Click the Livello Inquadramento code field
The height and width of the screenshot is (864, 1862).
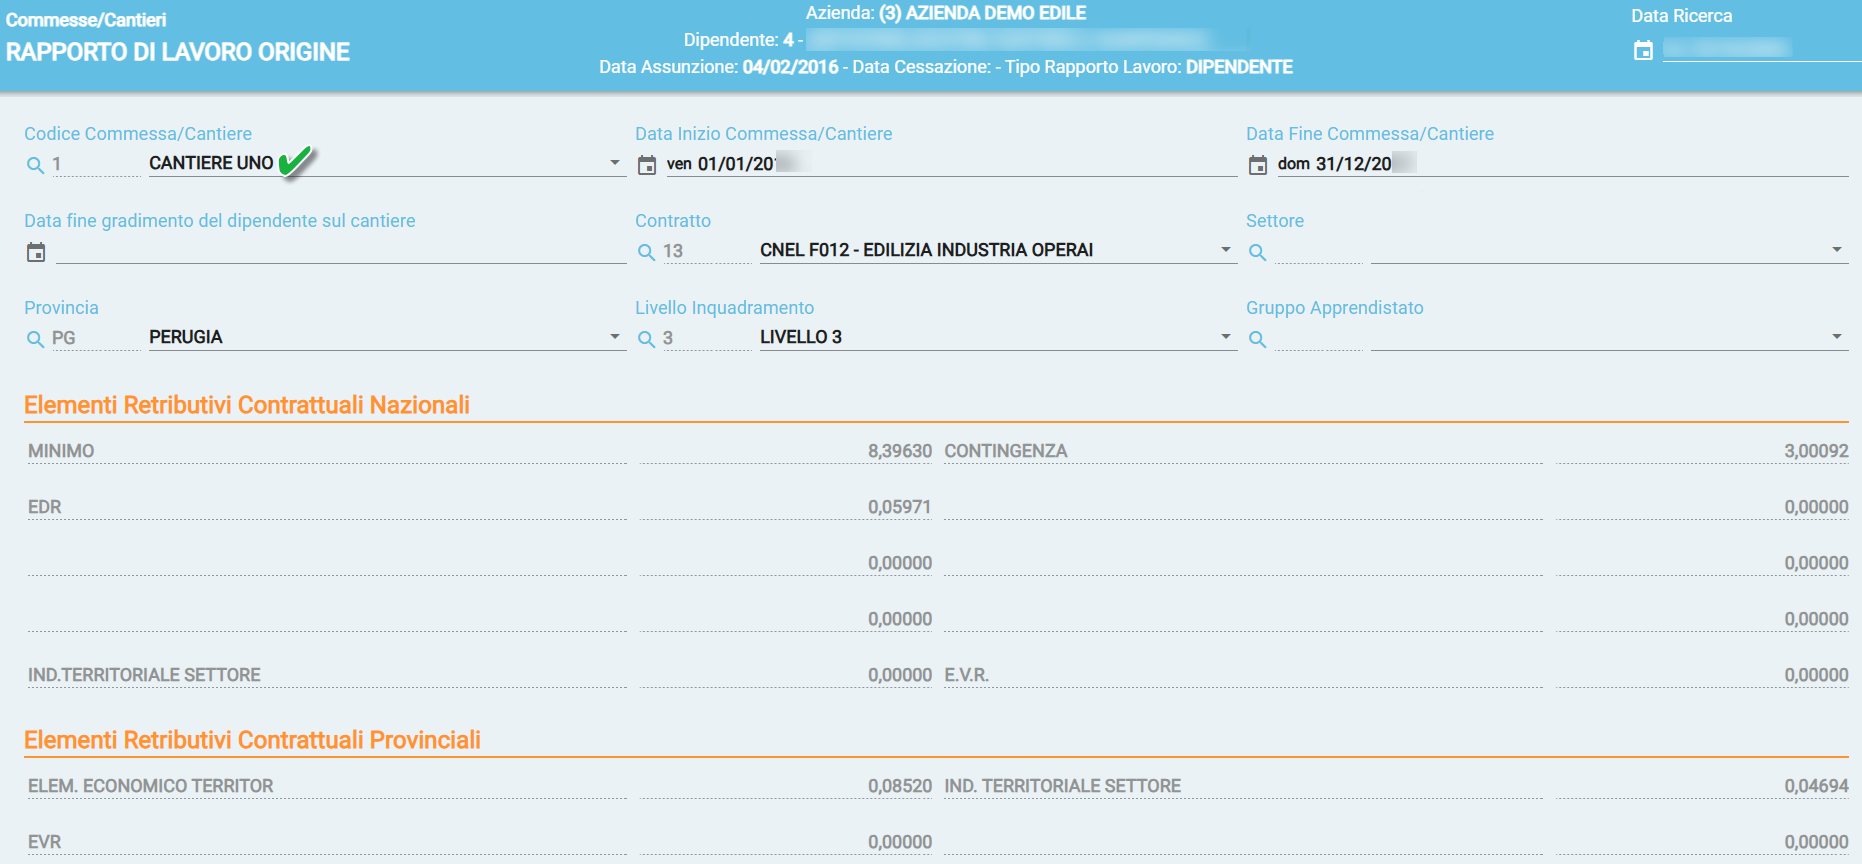(x=706, y=338)
